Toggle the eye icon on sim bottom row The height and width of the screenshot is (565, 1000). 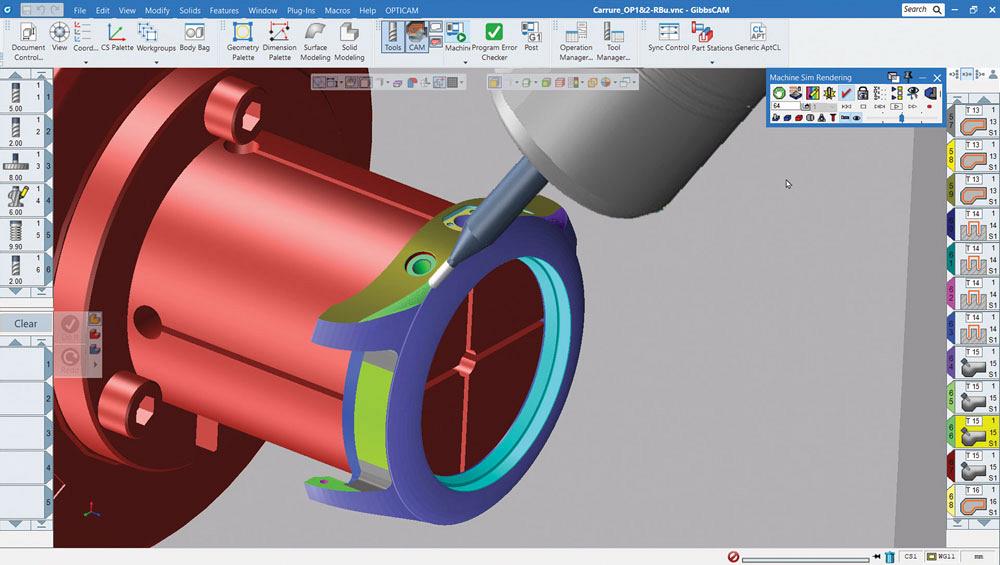857,117
